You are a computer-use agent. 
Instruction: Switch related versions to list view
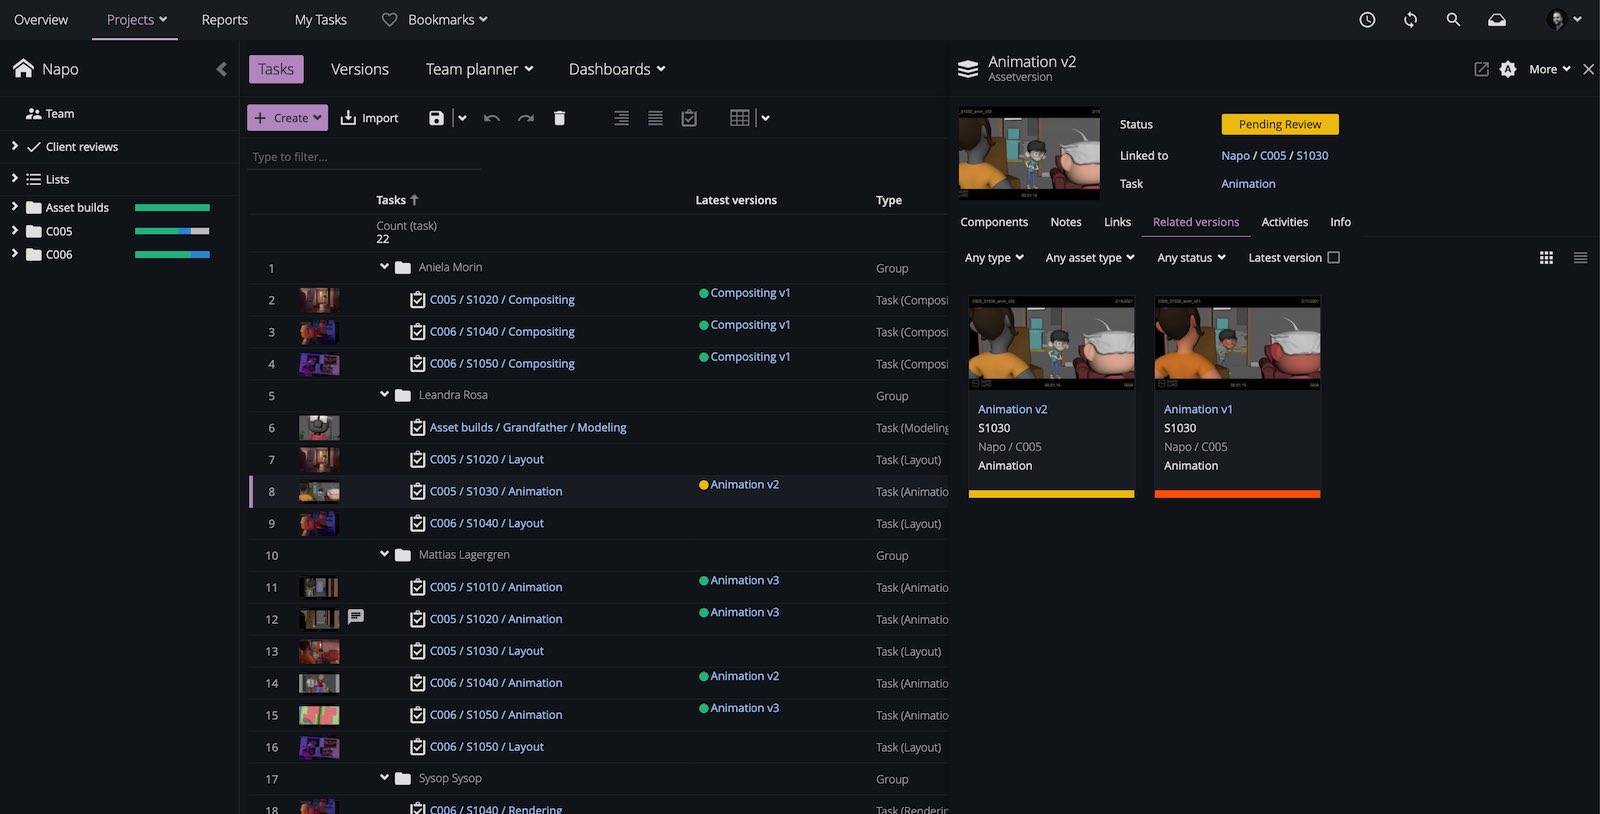pos(1580,258)
